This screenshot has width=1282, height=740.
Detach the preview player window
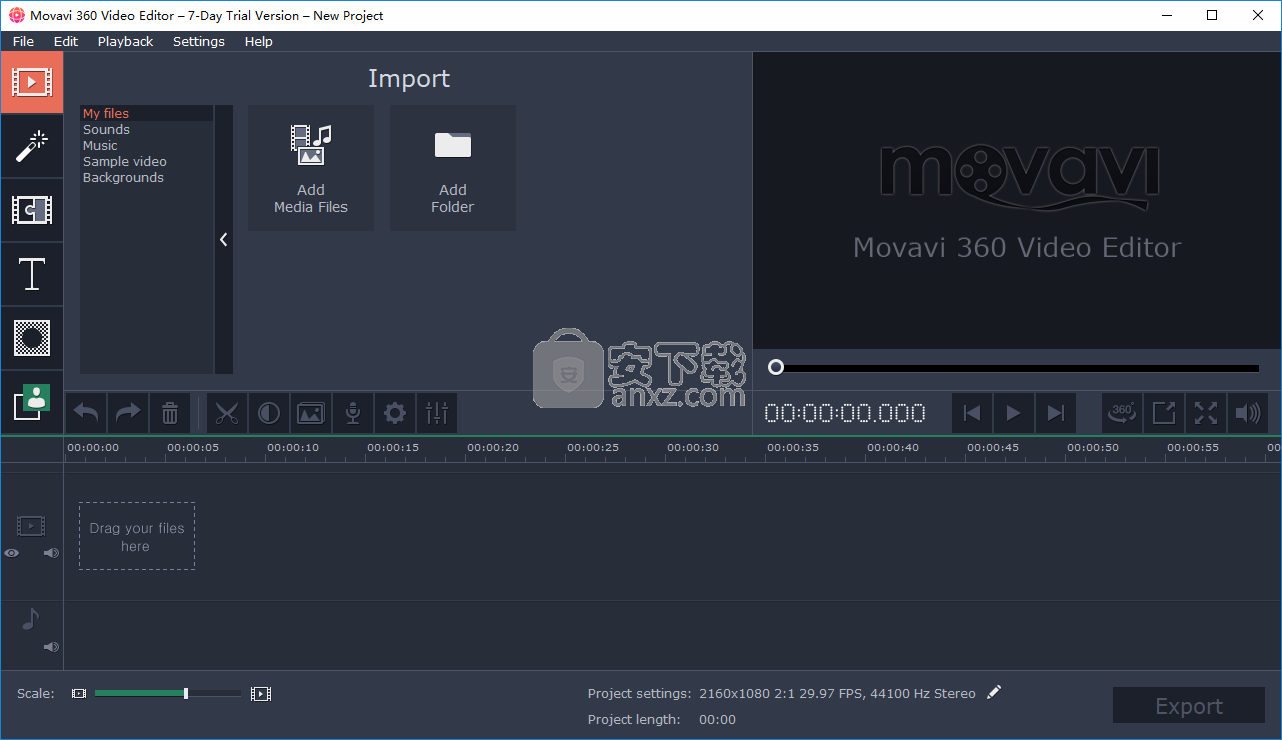pyautogui.click(x=1164, y=413)
